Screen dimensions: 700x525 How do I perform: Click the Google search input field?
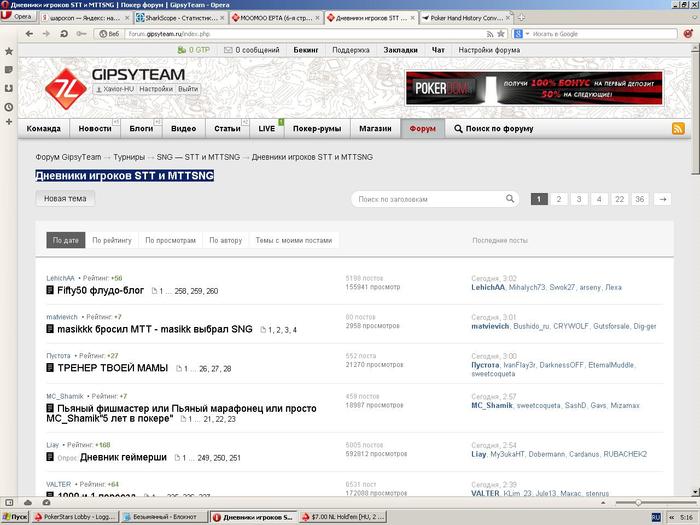point(604,34)
